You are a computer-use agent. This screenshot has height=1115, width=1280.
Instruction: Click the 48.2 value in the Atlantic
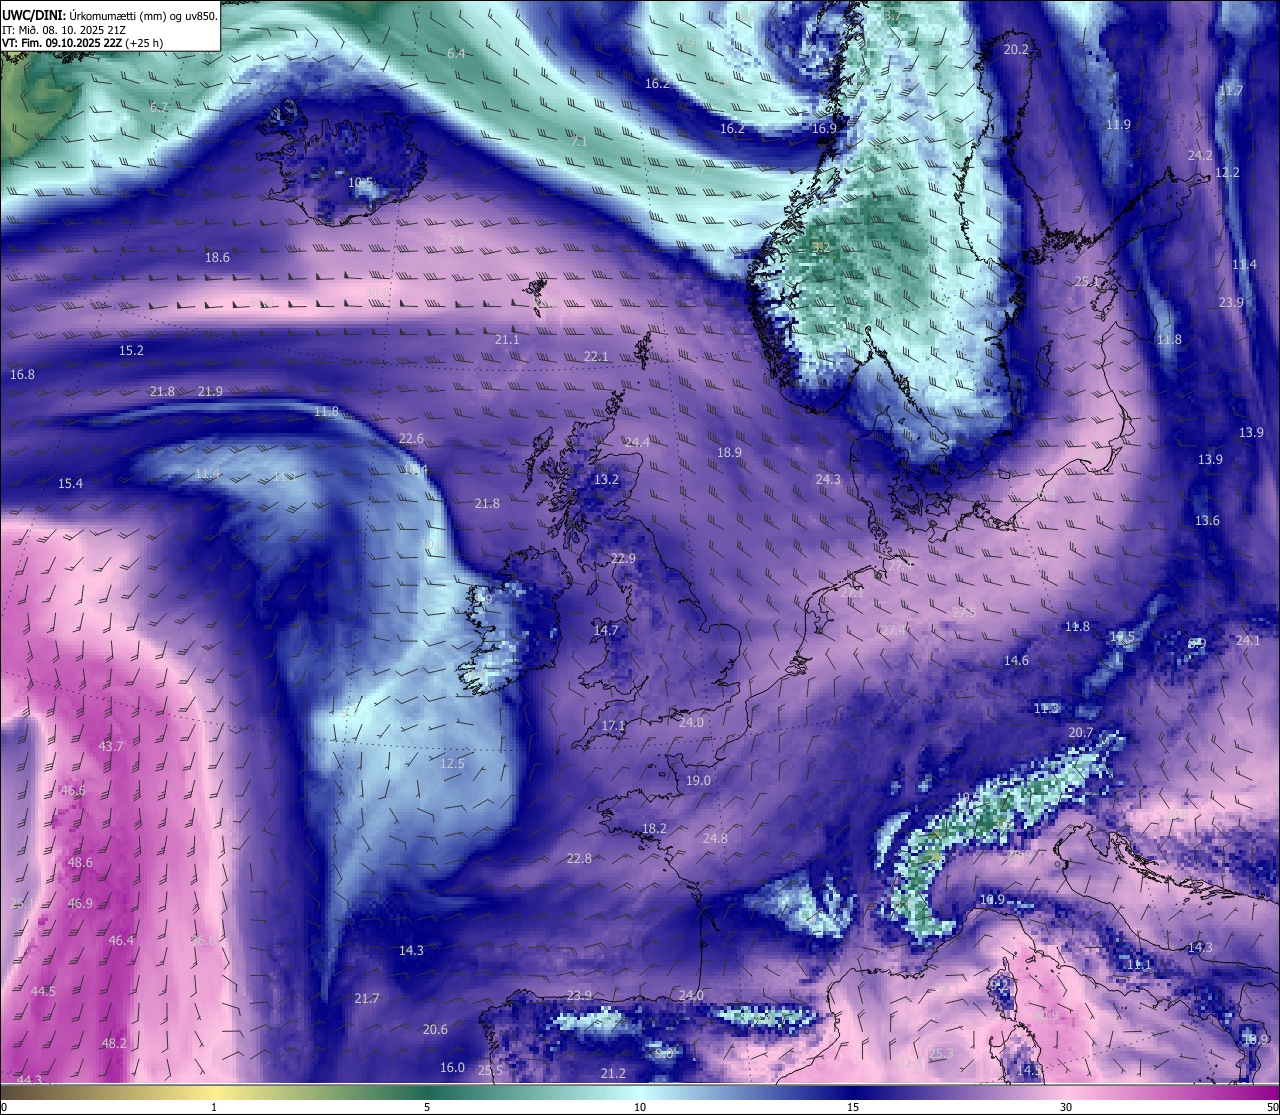114,1043
